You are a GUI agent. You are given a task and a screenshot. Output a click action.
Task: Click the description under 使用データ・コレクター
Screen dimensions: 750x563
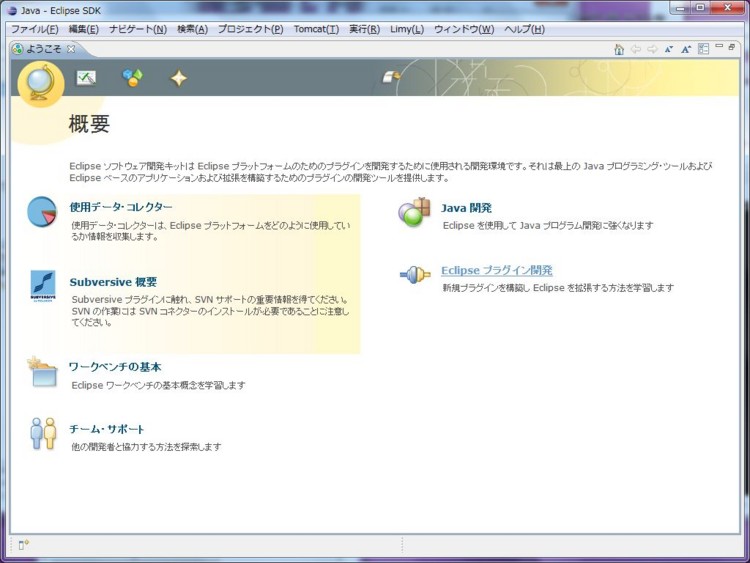(211, 231)
